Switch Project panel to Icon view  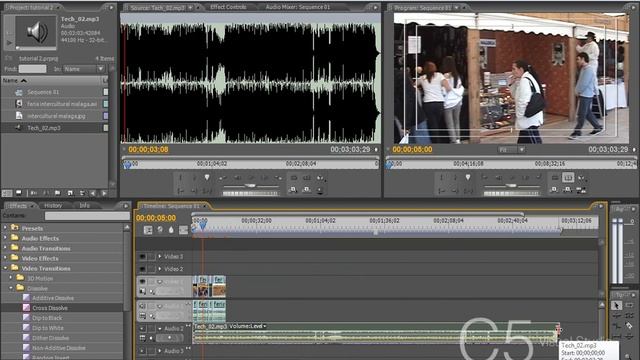[x=19, y=193]
